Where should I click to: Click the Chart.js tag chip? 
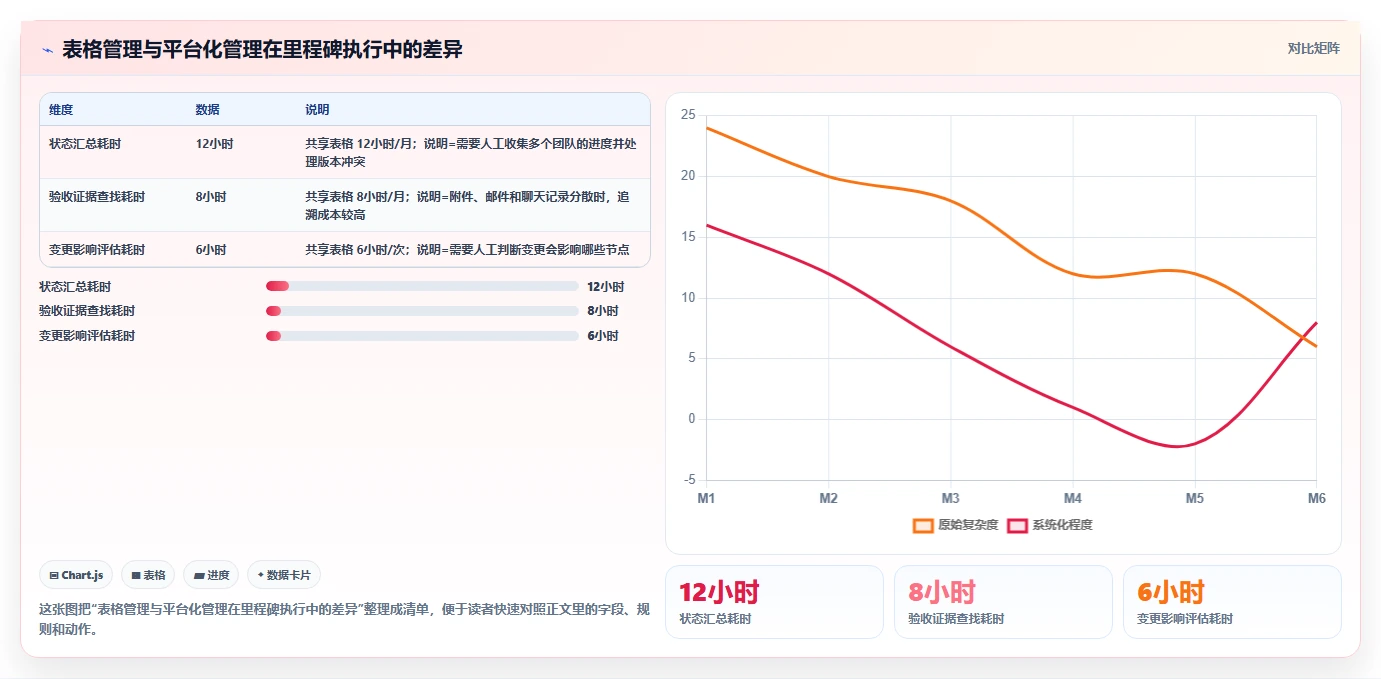[76, 575]
